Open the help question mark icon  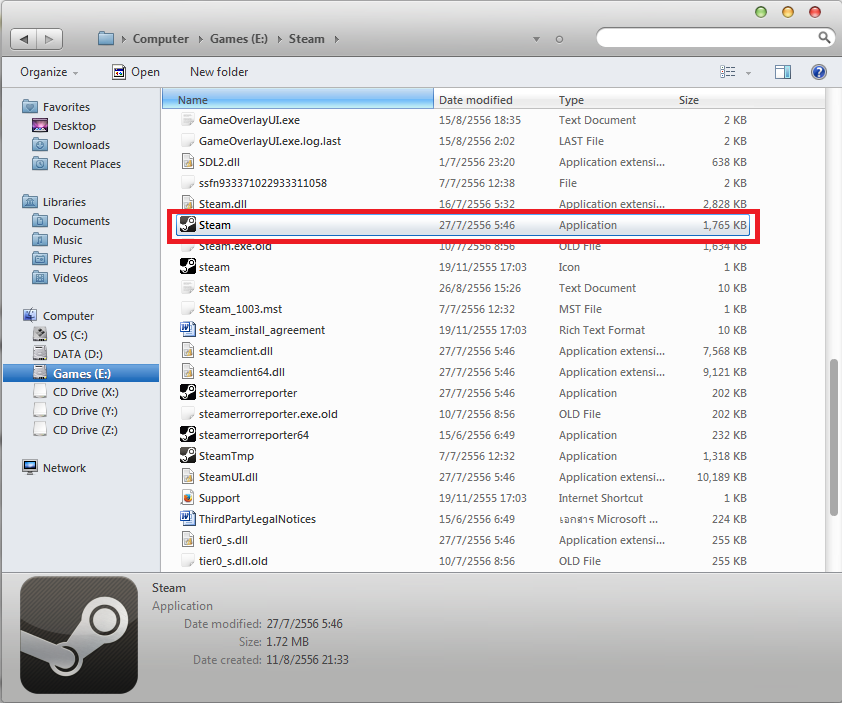click(x=818, y=72)
